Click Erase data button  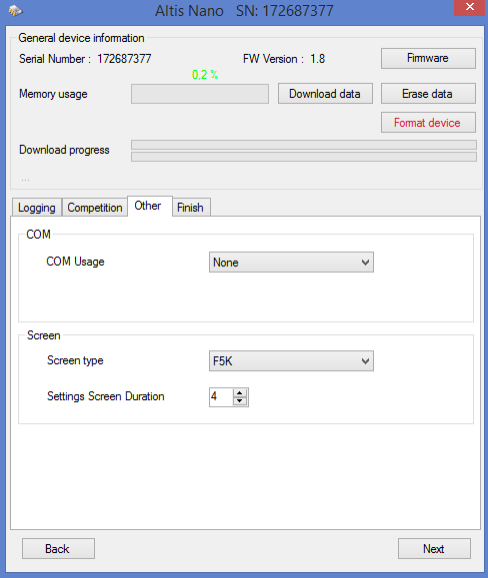coord(428,94)
